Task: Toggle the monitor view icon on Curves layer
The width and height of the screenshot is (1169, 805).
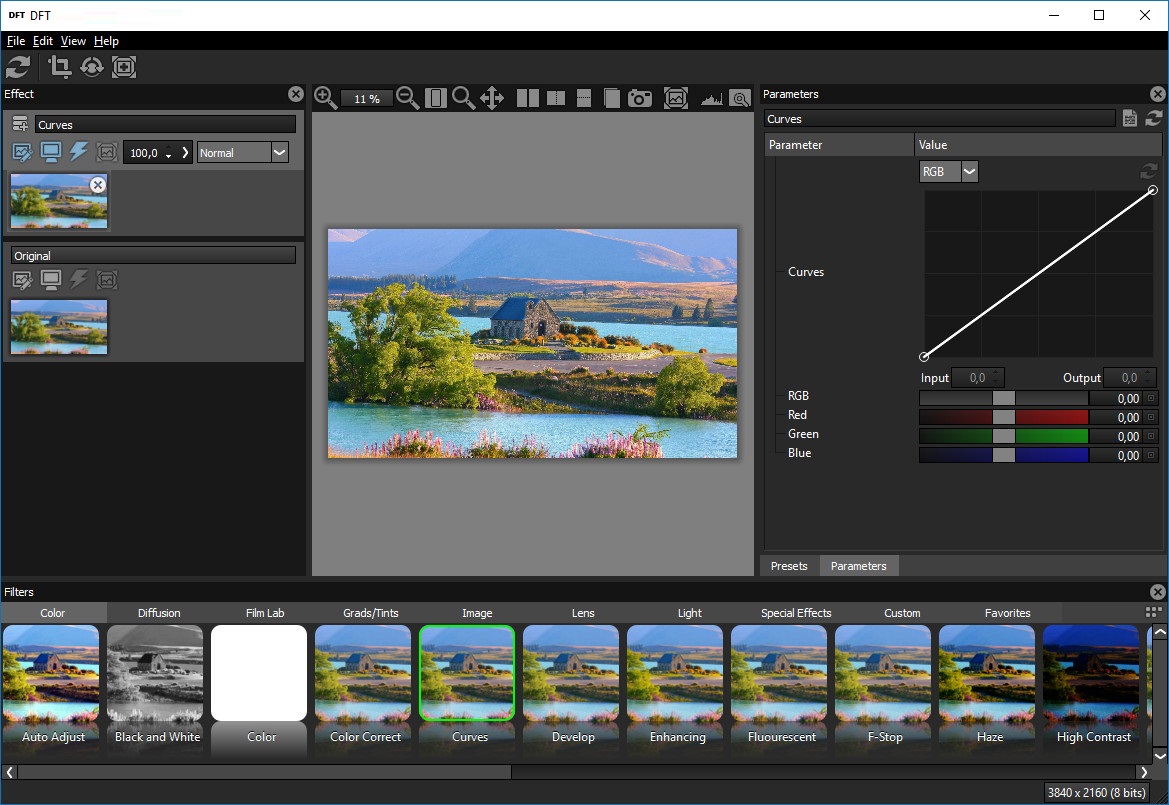Action: [x=50, y=152]
